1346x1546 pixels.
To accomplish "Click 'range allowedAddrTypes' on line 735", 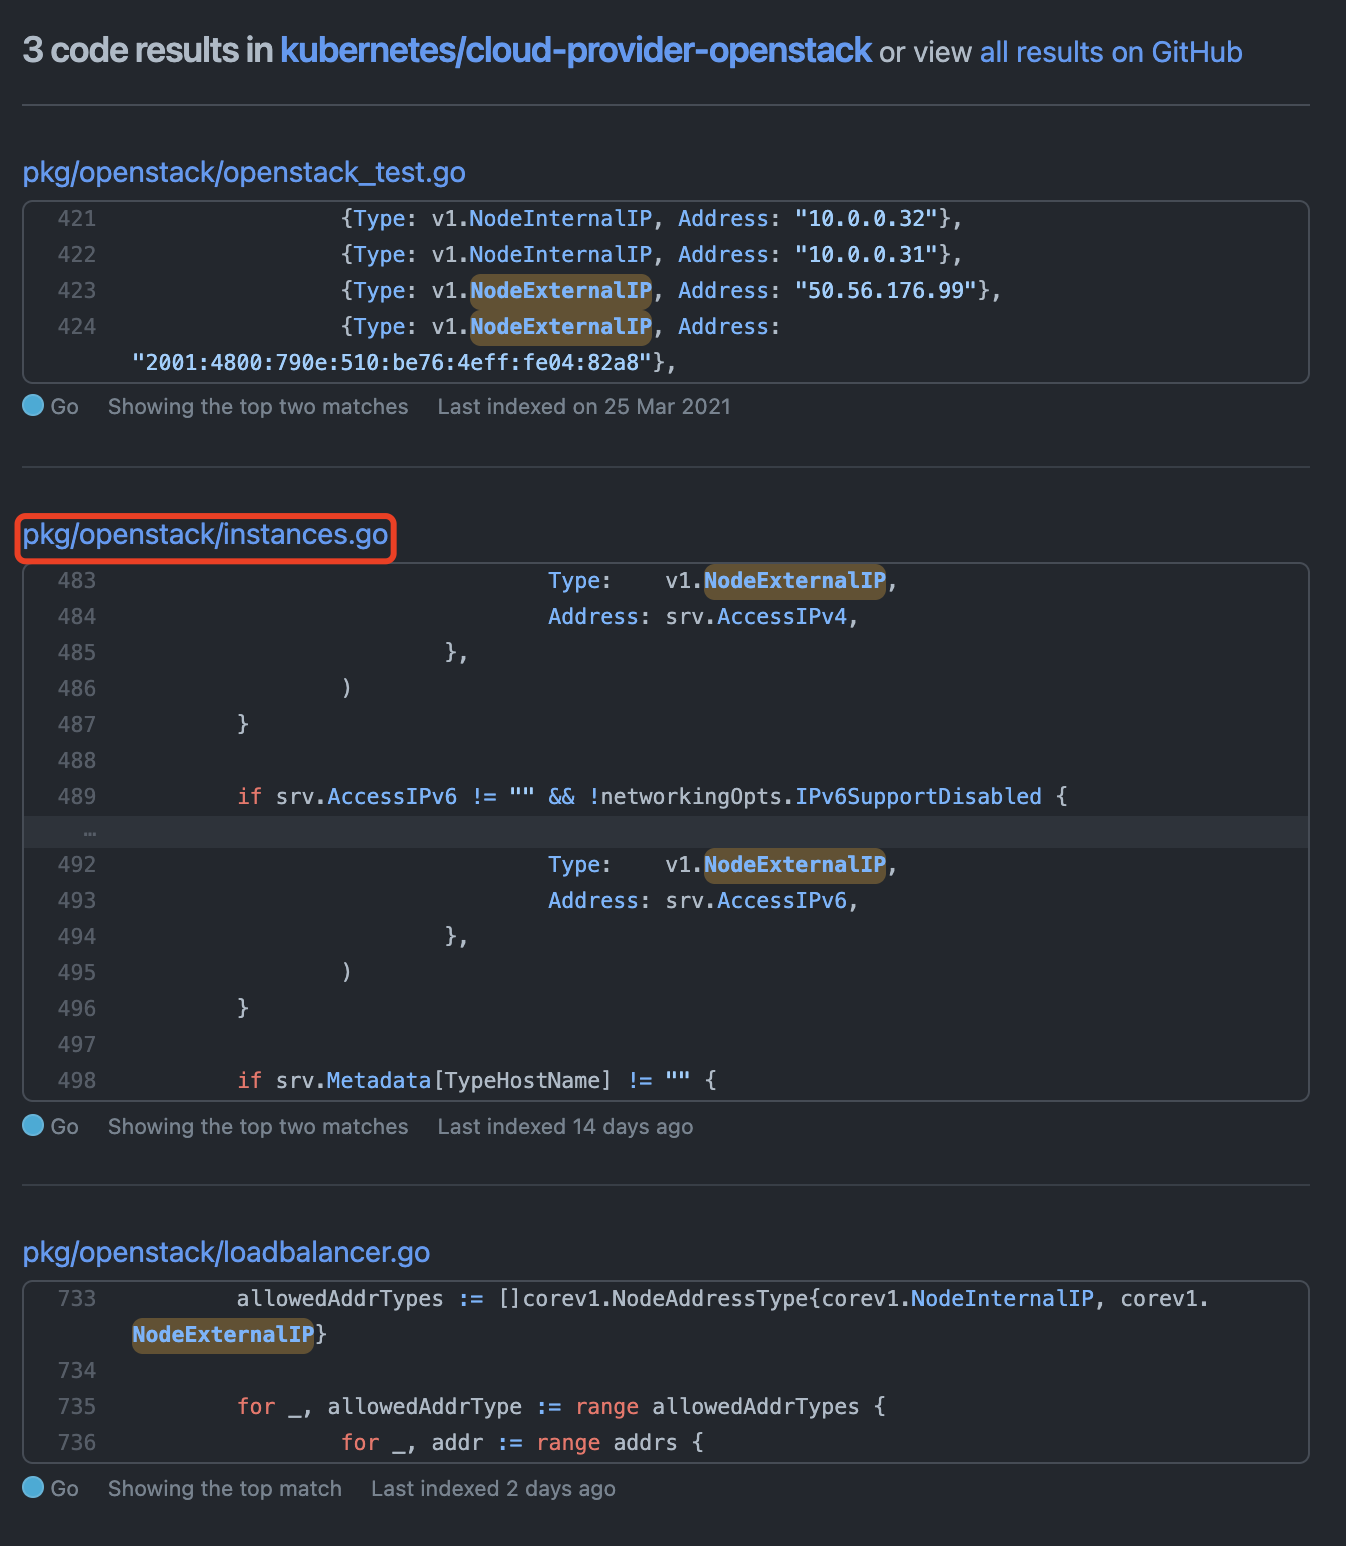I will coord(717,1406).
